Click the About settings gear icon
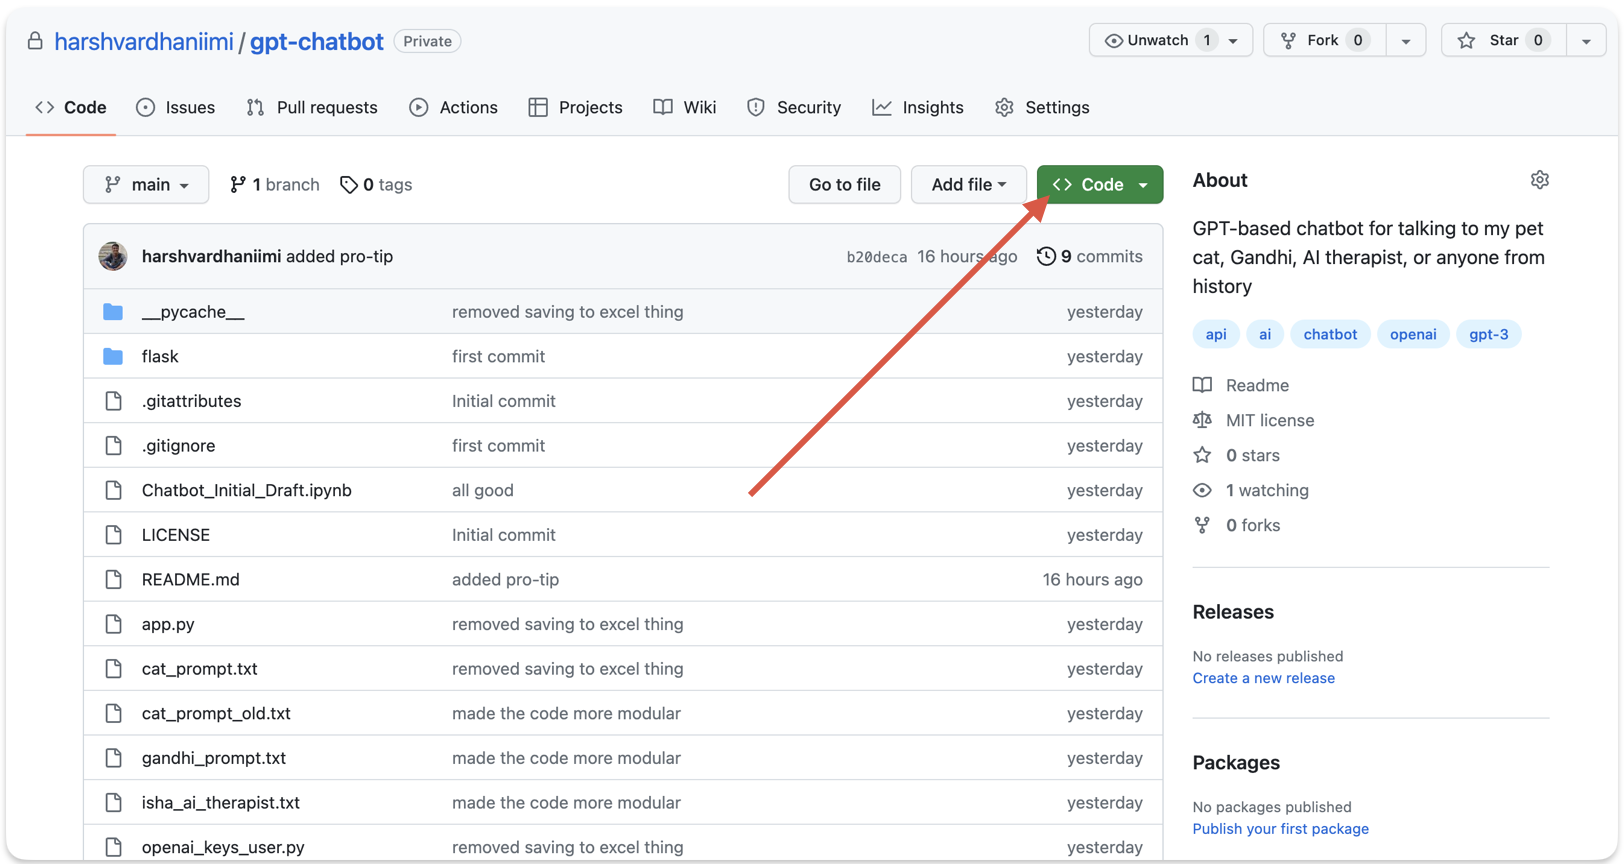The image size is (1624, 864). (x=1539, y=180)
